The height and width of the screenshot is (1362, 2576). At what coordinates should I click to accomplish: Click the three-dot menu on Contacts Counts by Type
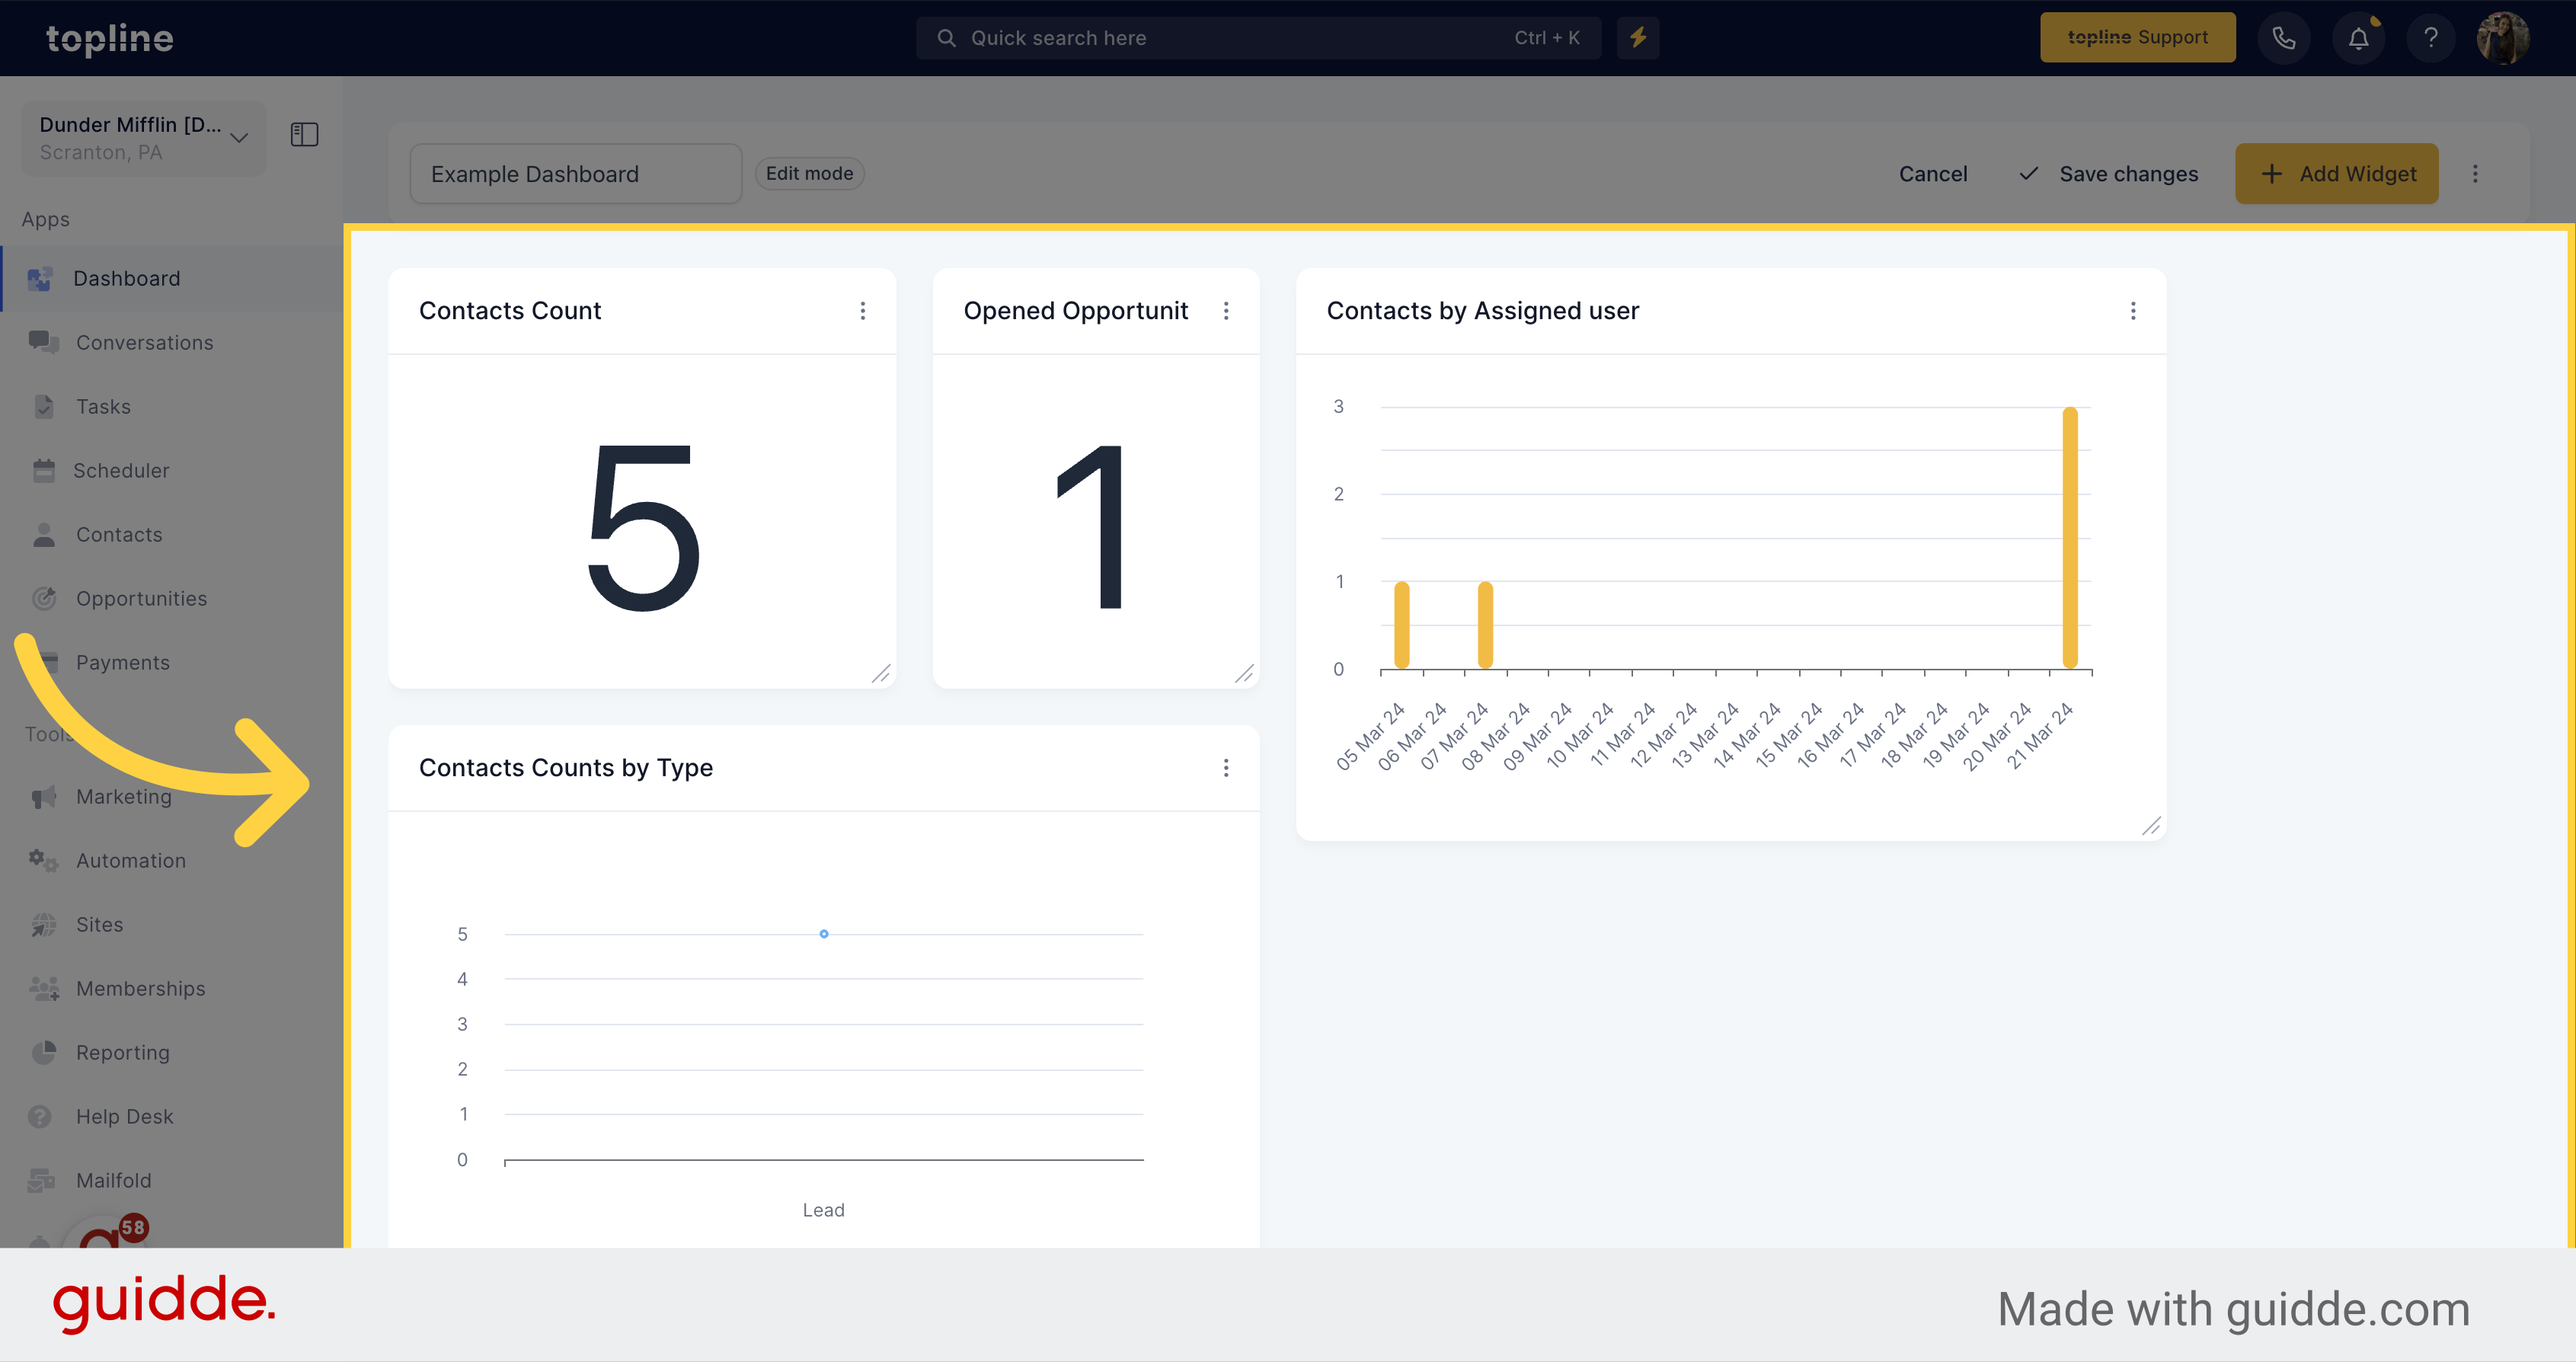click(1225, 767)
